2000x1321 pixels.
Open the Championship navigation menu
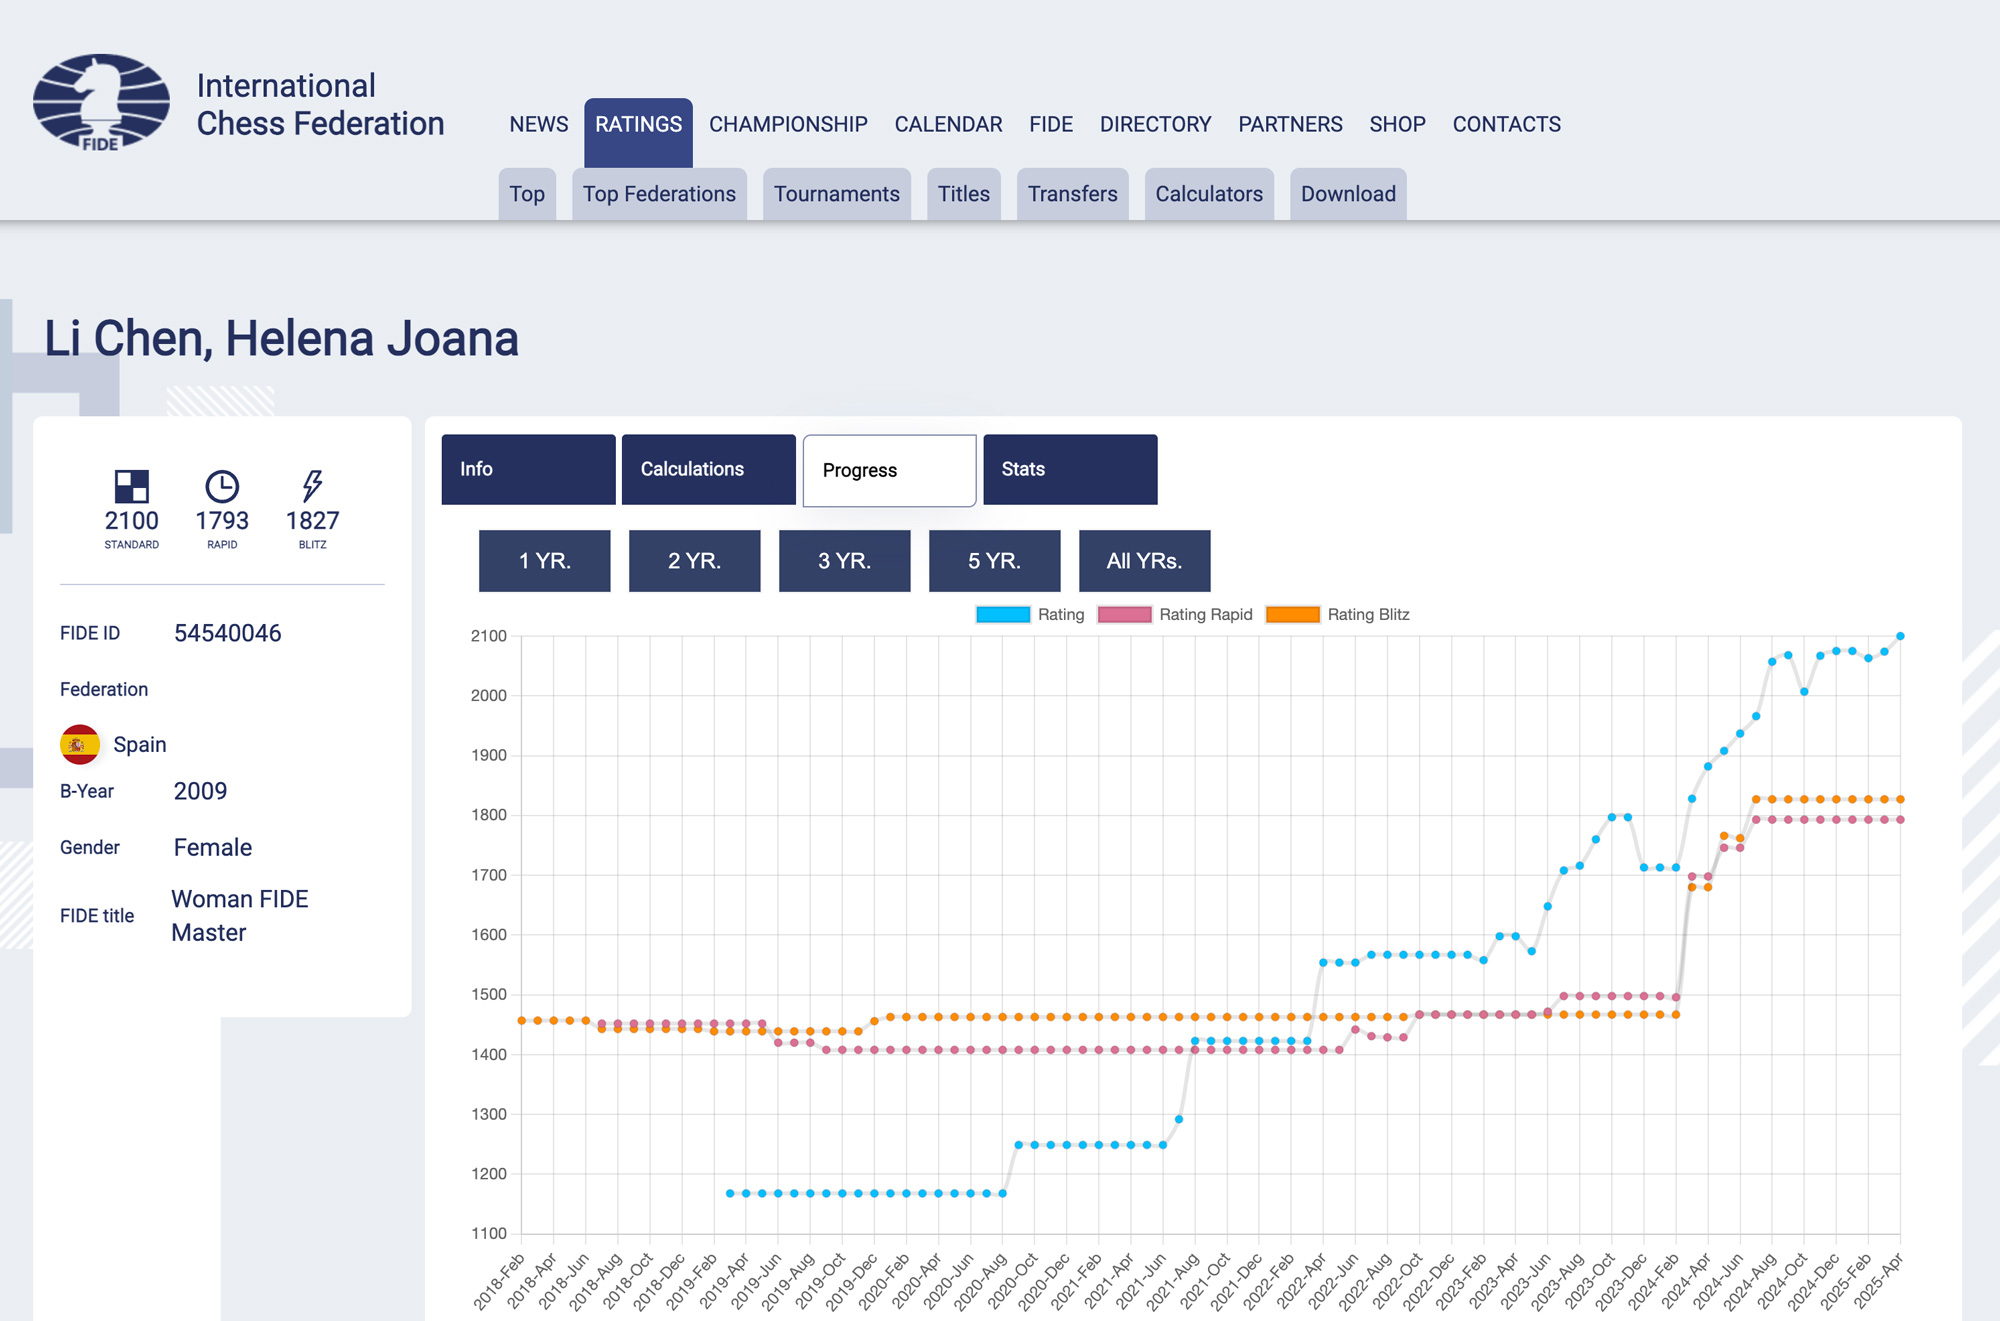[788, 125]
